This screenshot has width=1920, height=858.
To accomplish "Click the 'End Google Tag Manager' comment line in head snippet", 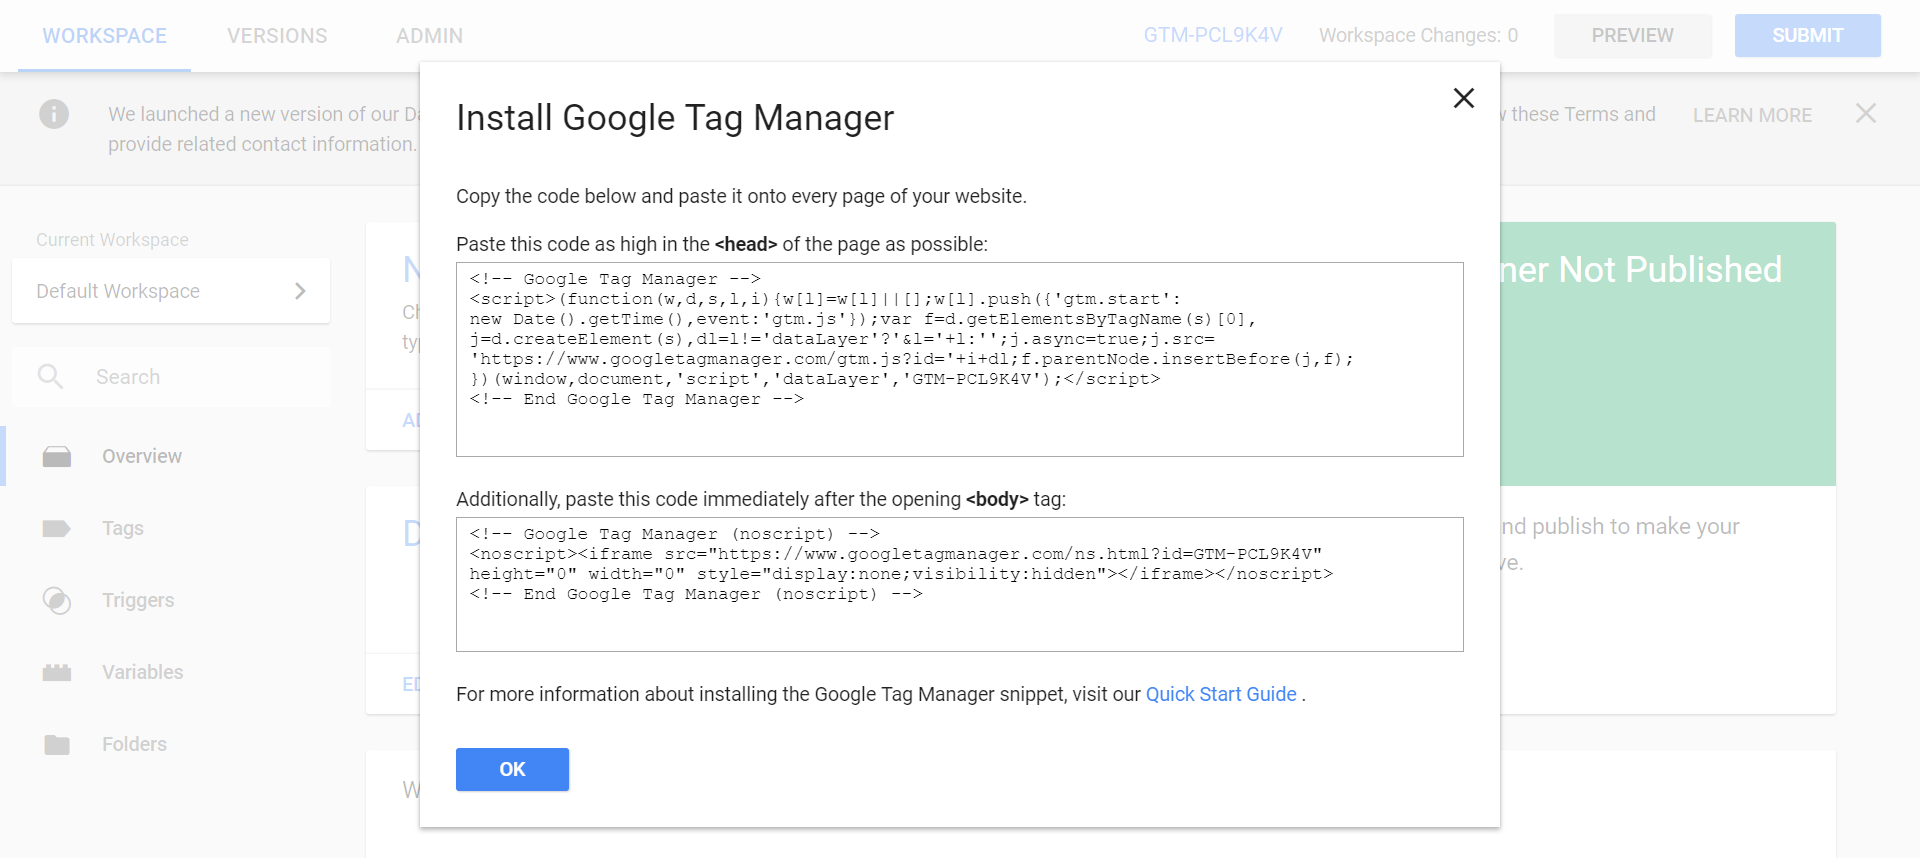I will tap(637, 399).
